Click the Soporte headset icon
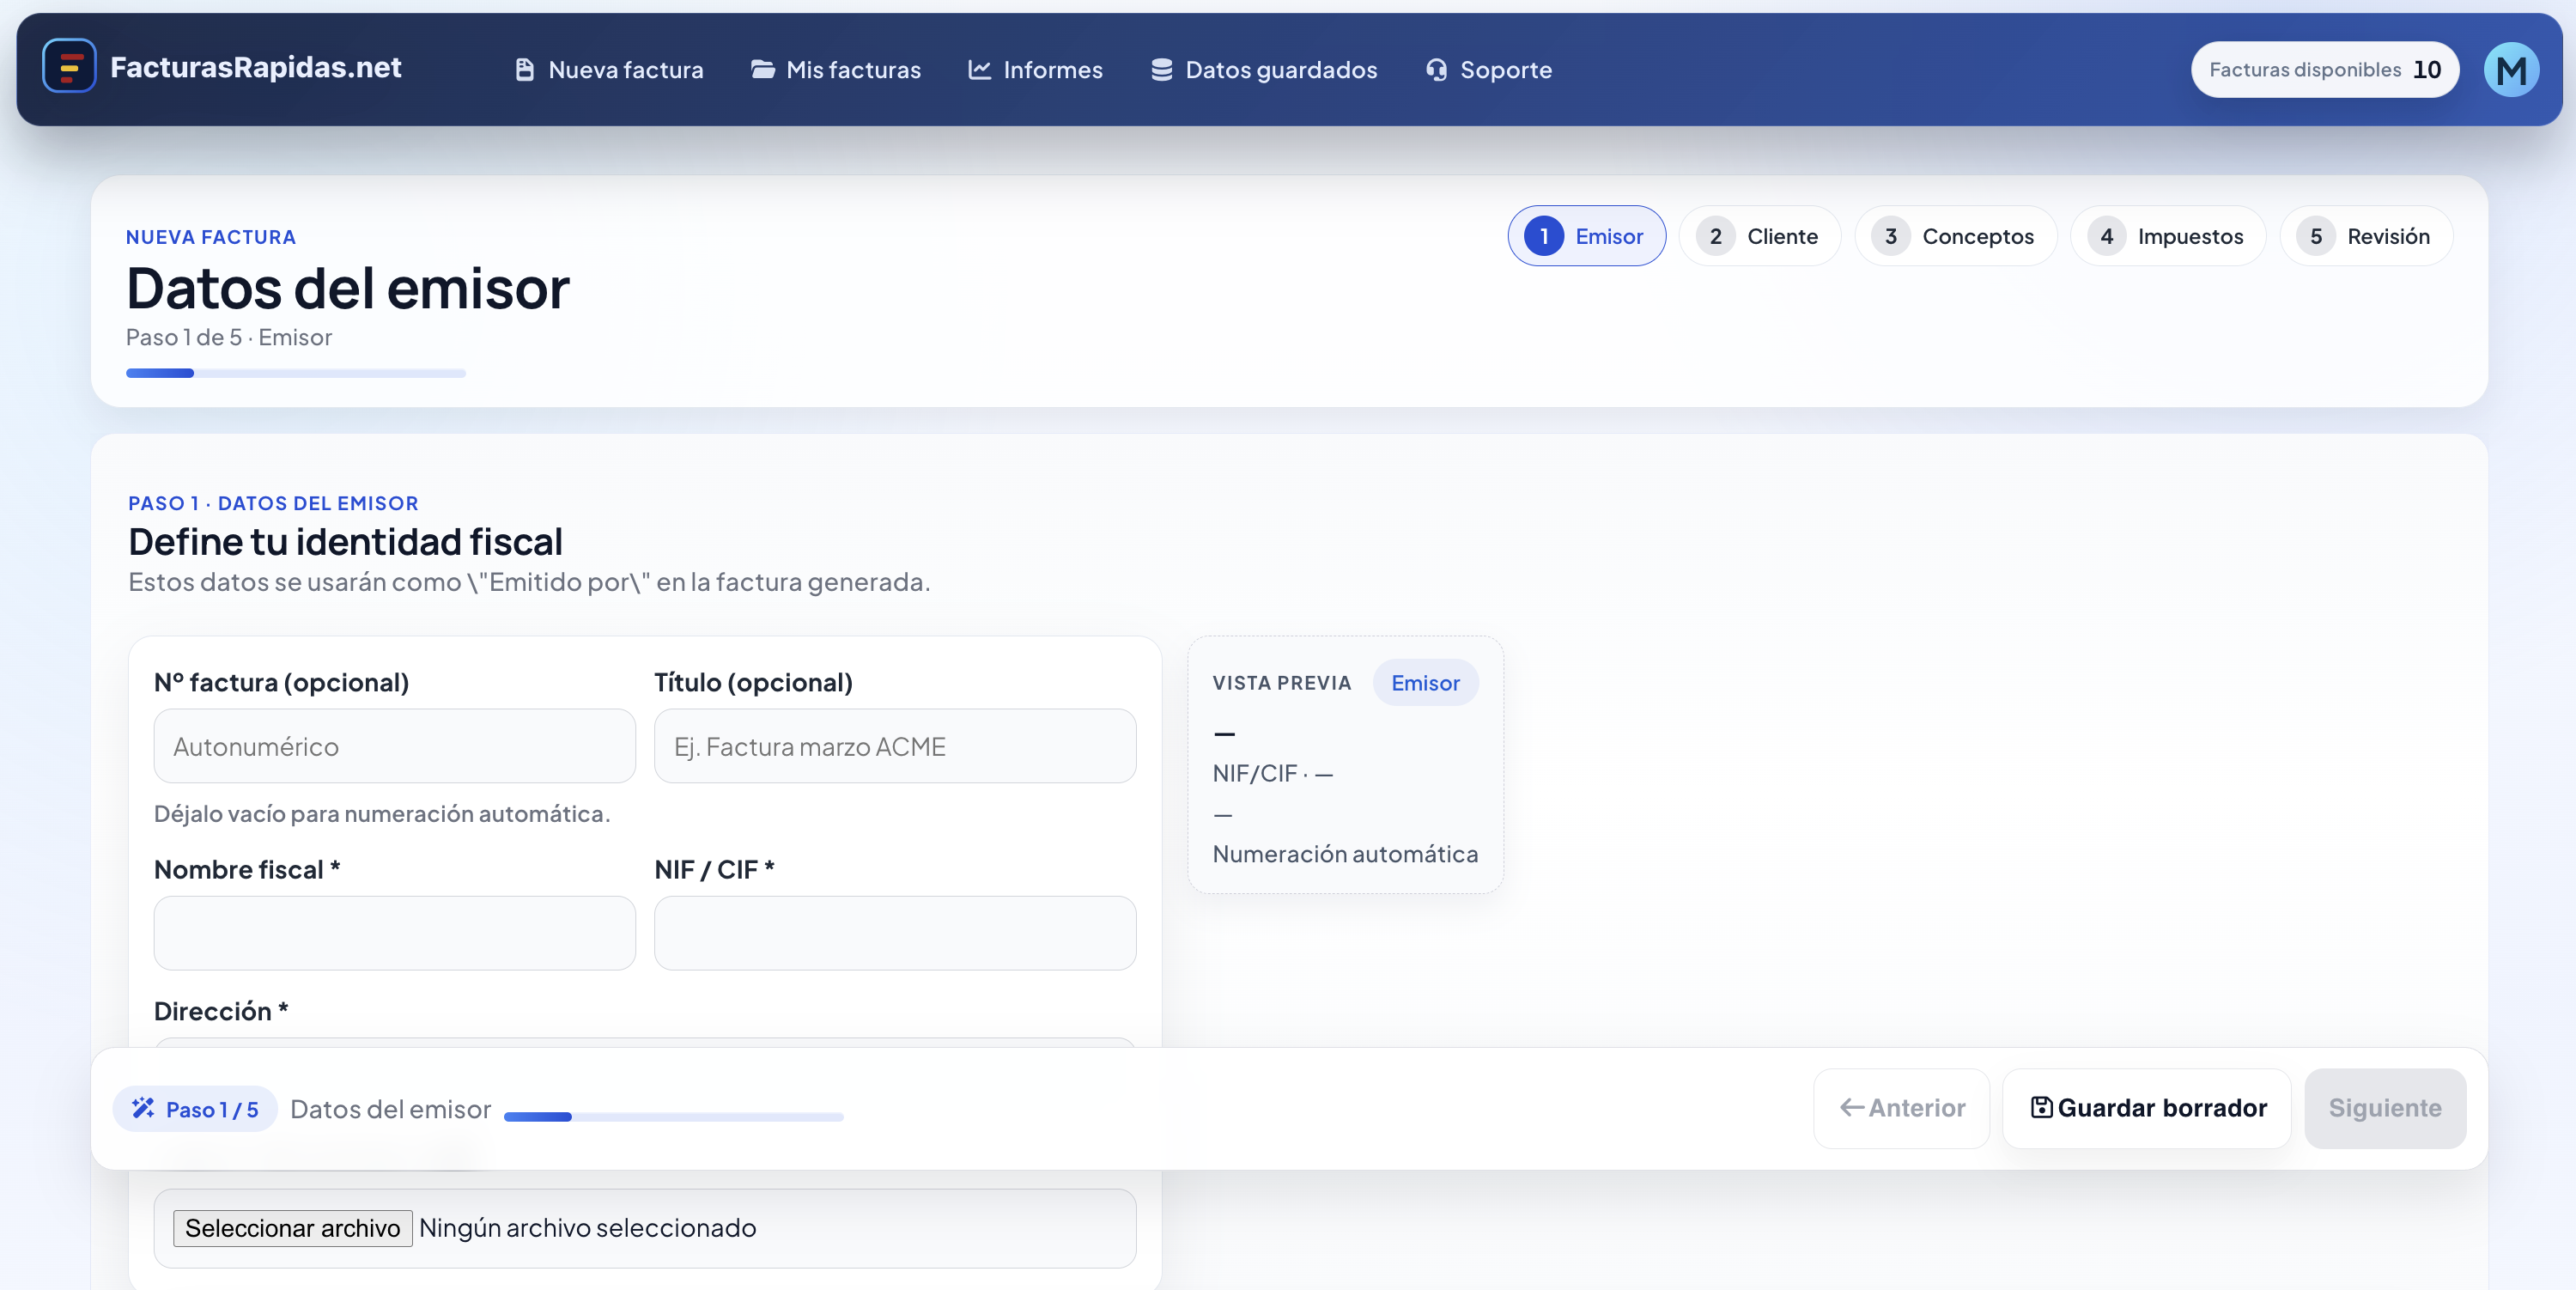This screenshot has height=1290, width=2576. point(1436,70)
